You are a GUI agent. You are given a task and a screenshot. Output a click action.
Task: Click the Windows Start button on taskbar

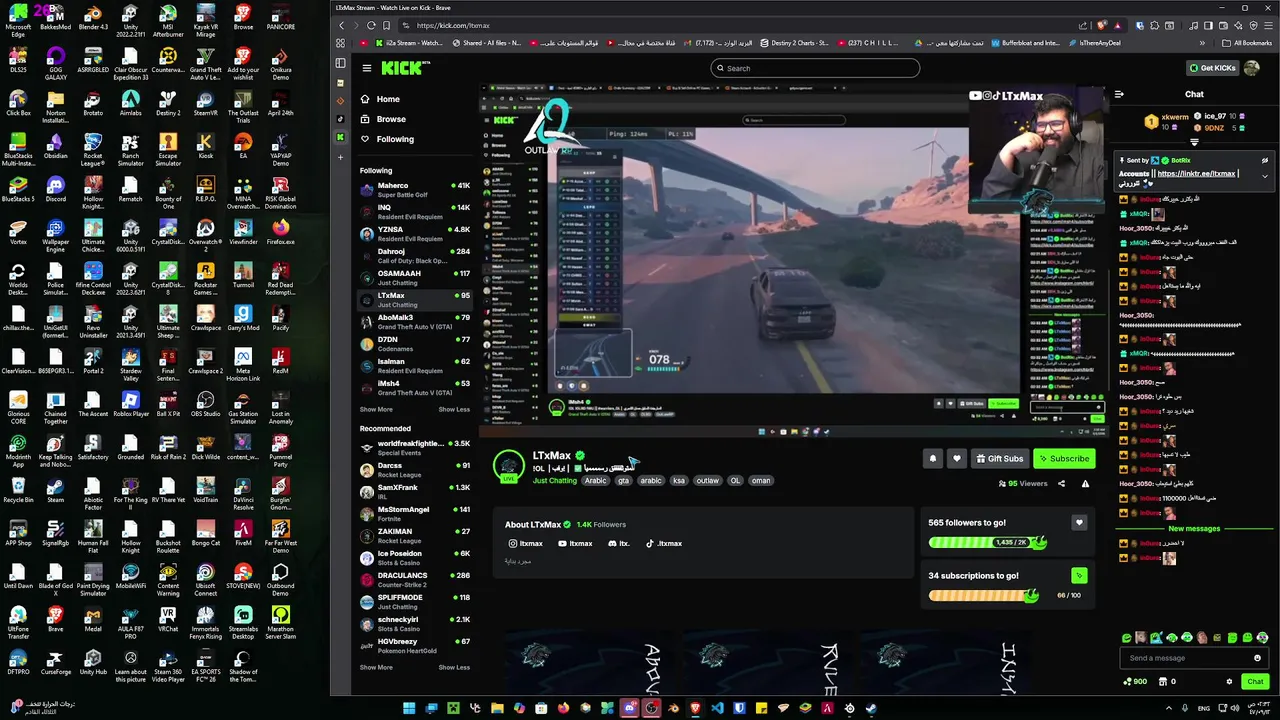pos(409,708)
